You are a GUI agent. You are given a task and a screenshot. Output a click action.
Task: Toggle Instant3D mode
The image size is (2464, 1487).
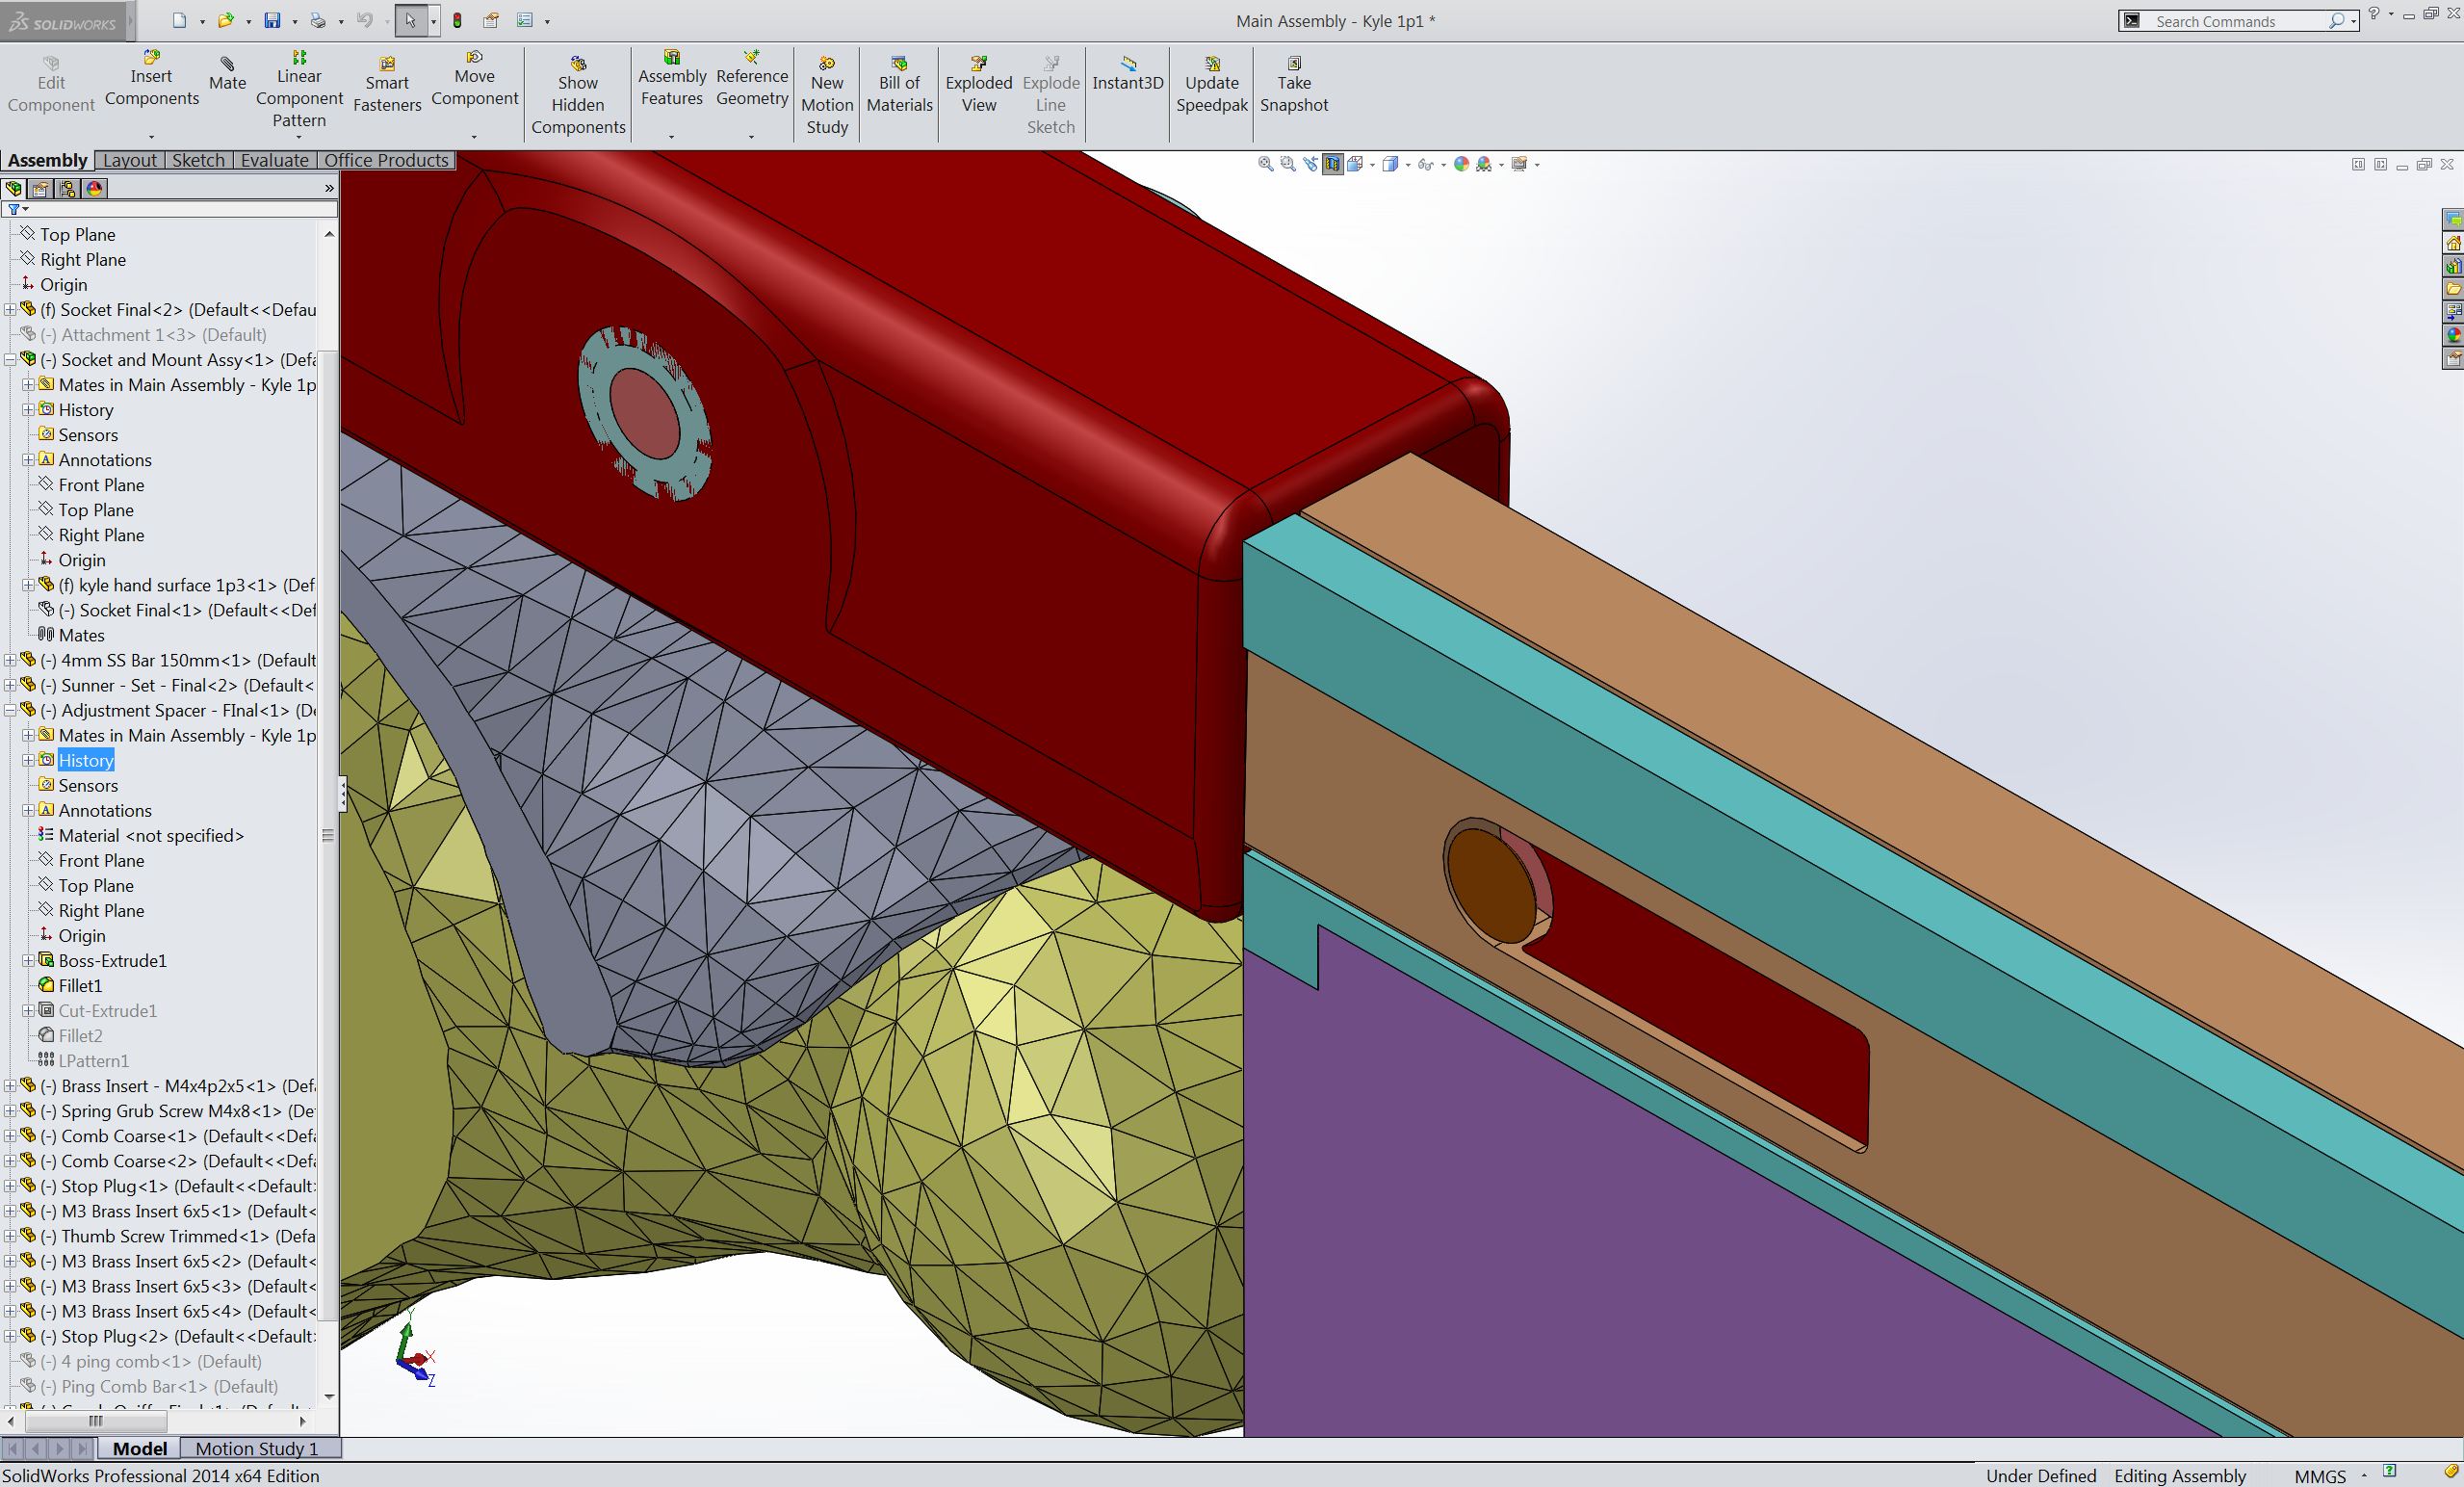[x=1127, y=73]
